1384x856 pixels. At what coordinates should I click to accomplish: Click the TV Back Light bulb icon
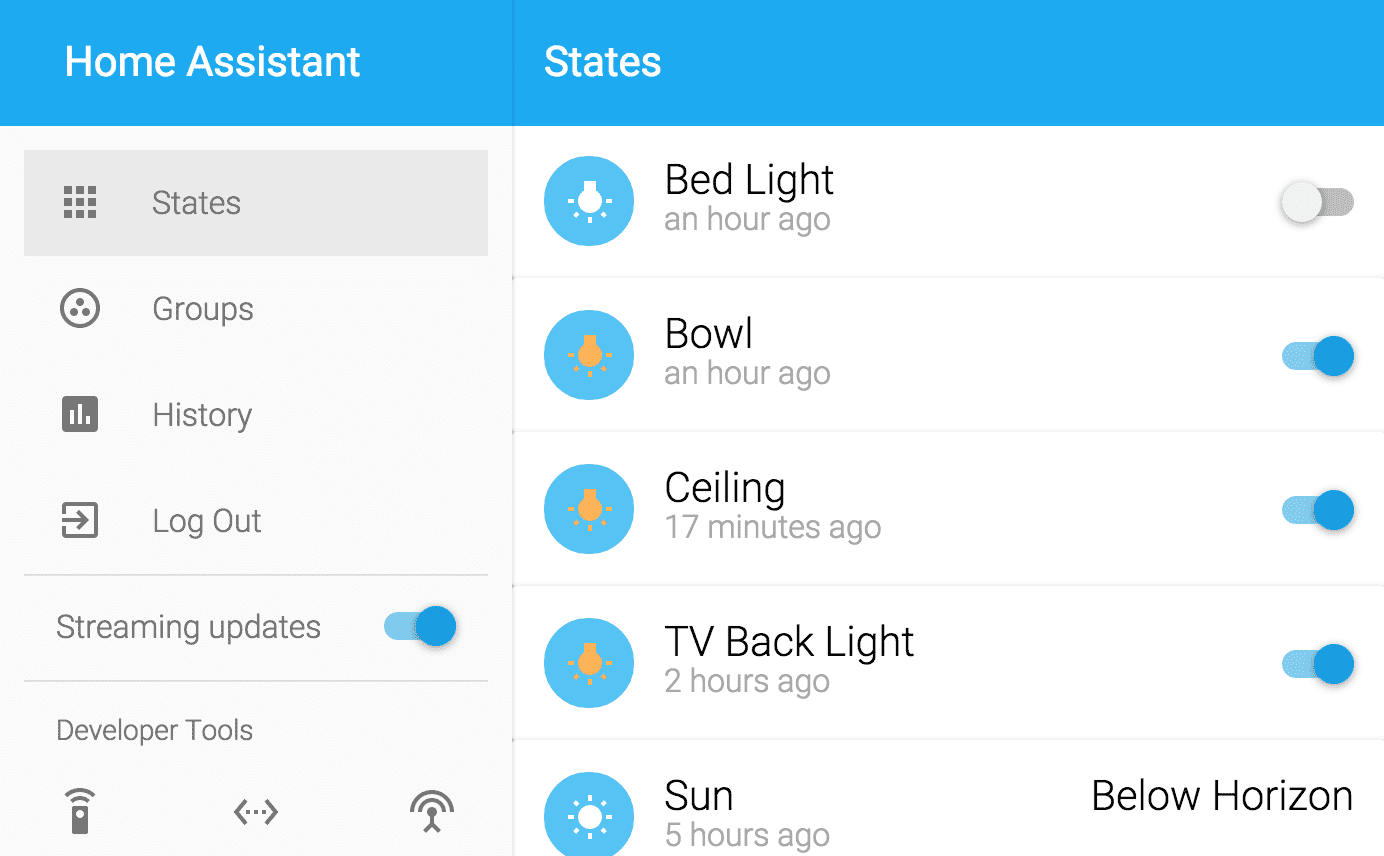pyautogui.click(x=589, y=663)
